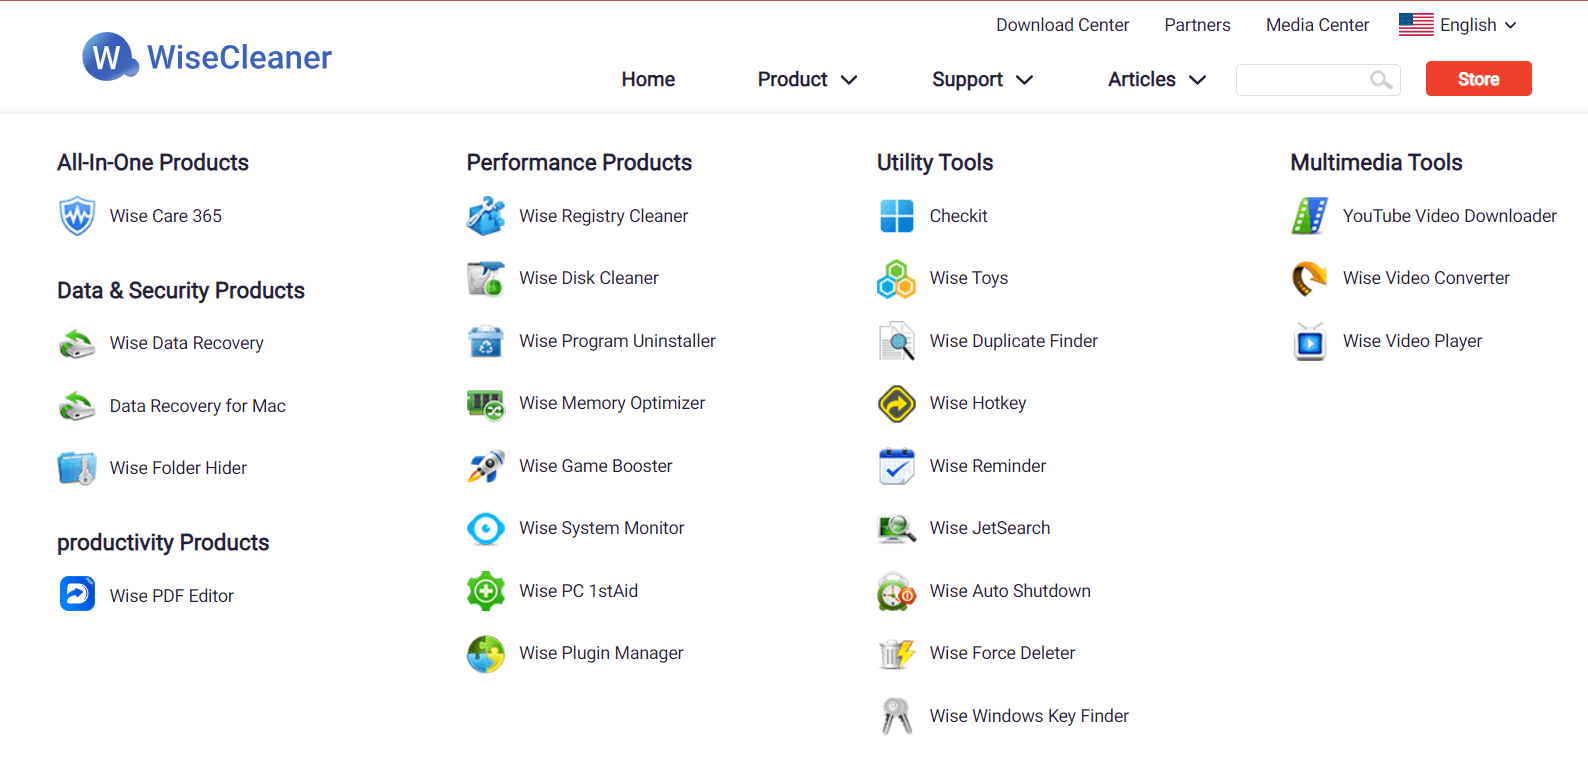
Task: Select the Wise Toys text link
Action: click(969, 278)
